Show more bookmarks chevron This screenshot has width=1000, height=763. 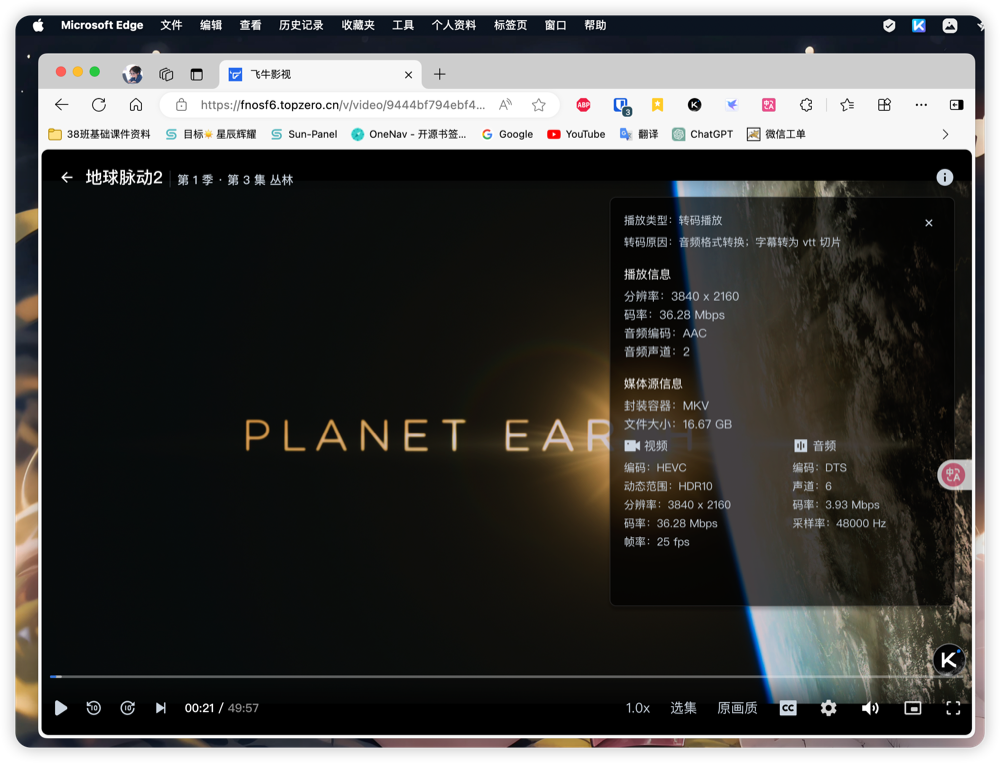tap(945, 134)
